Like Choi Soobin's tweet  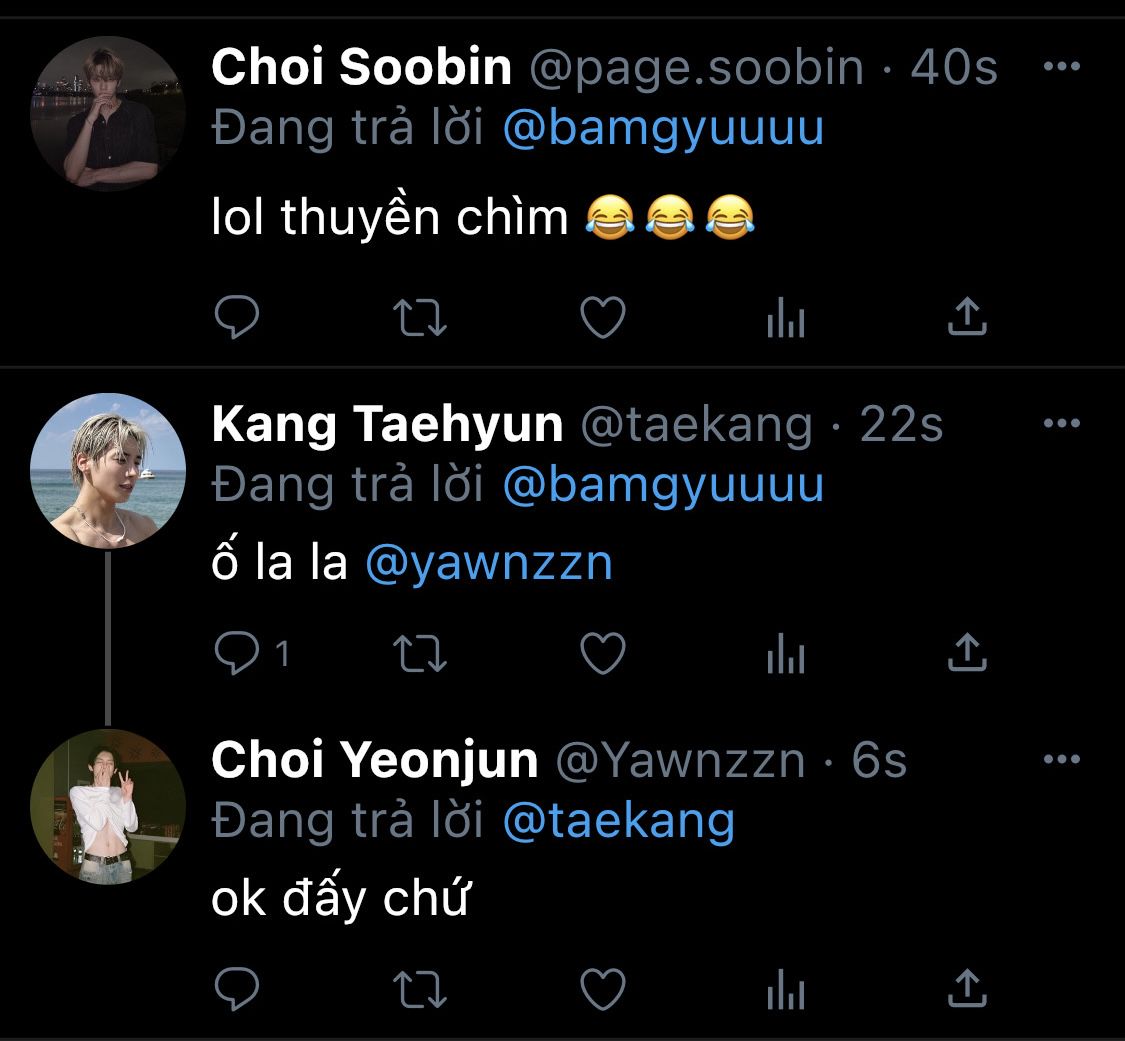coord(603,318)
